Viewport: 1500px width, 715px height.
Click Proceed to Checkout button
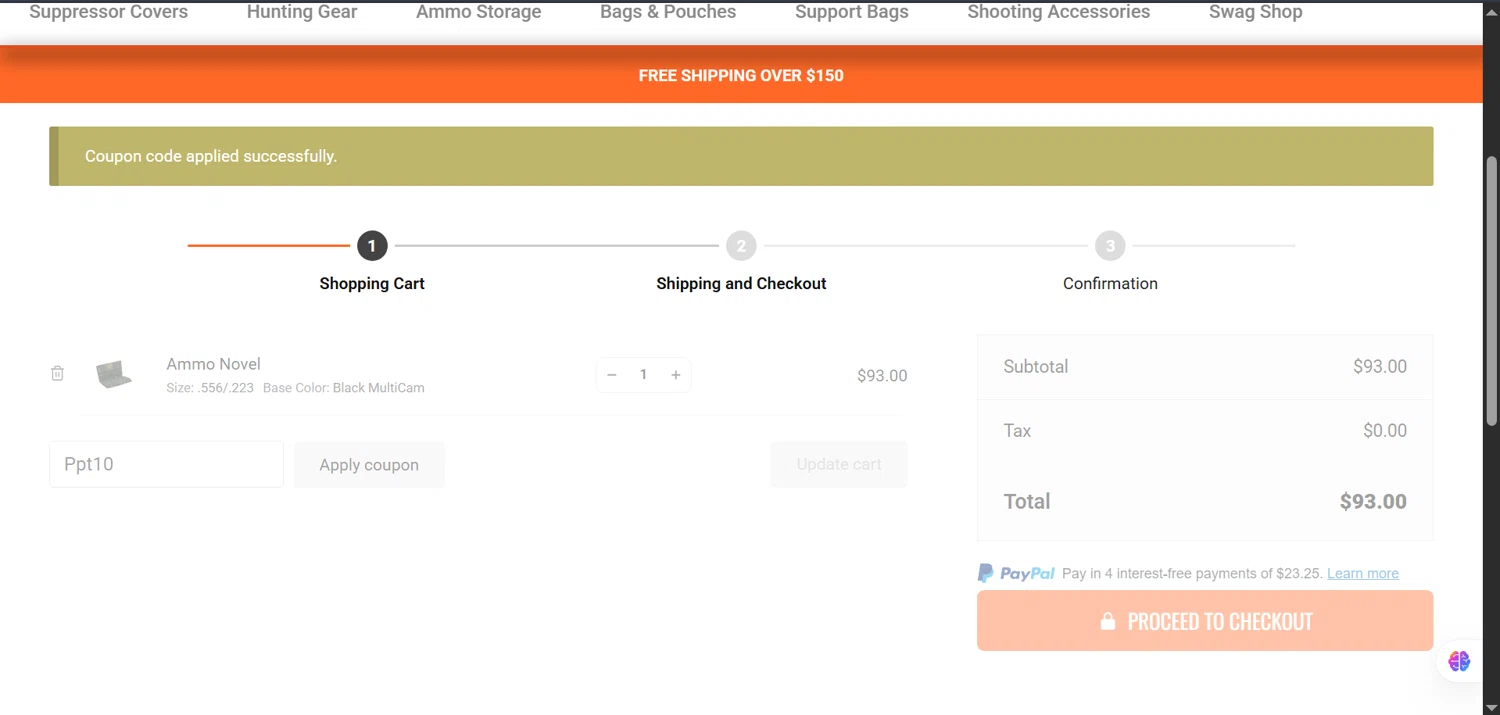click(1205, 621)
